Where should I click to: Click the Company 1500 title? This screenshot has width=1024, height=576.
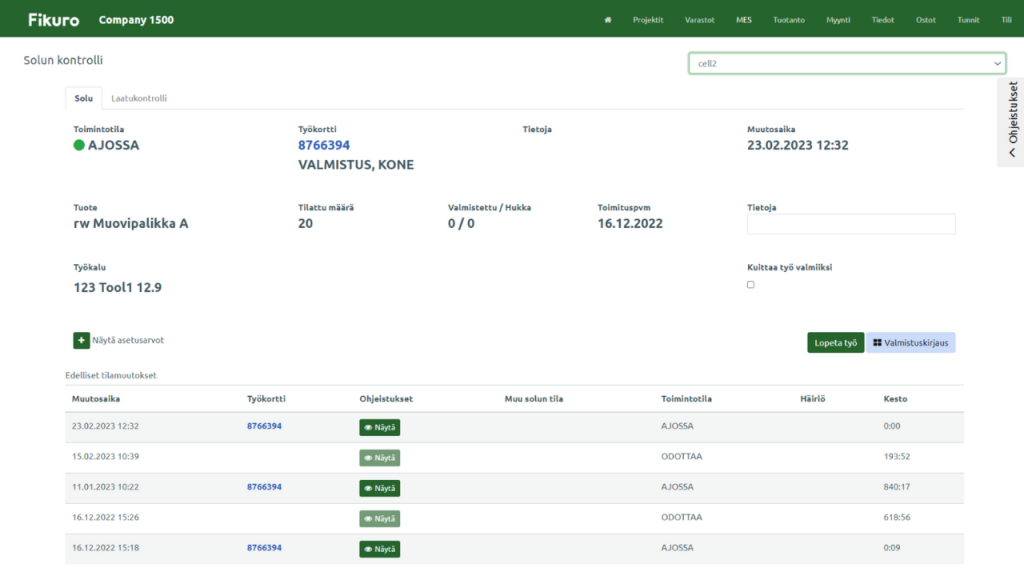point(136,20)
